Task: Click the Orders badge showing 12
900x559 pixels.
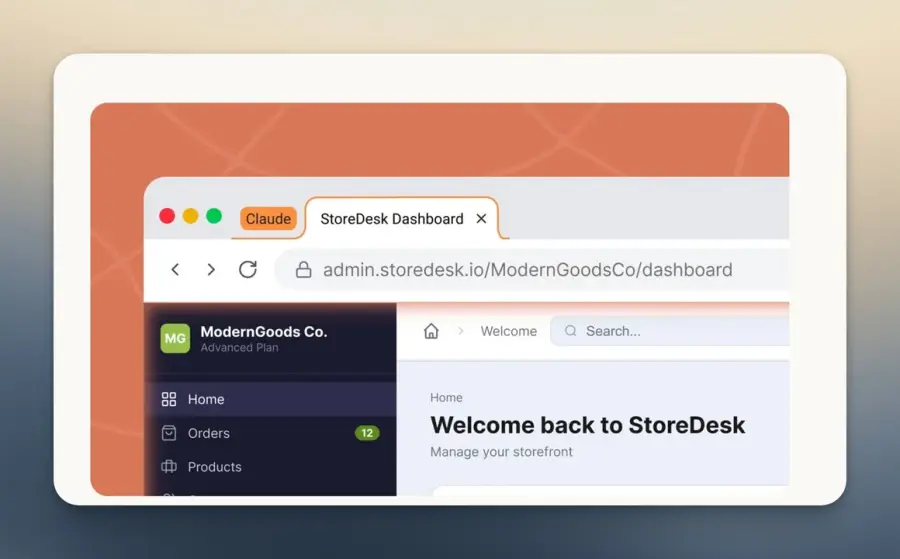Action: pos(367,433)
